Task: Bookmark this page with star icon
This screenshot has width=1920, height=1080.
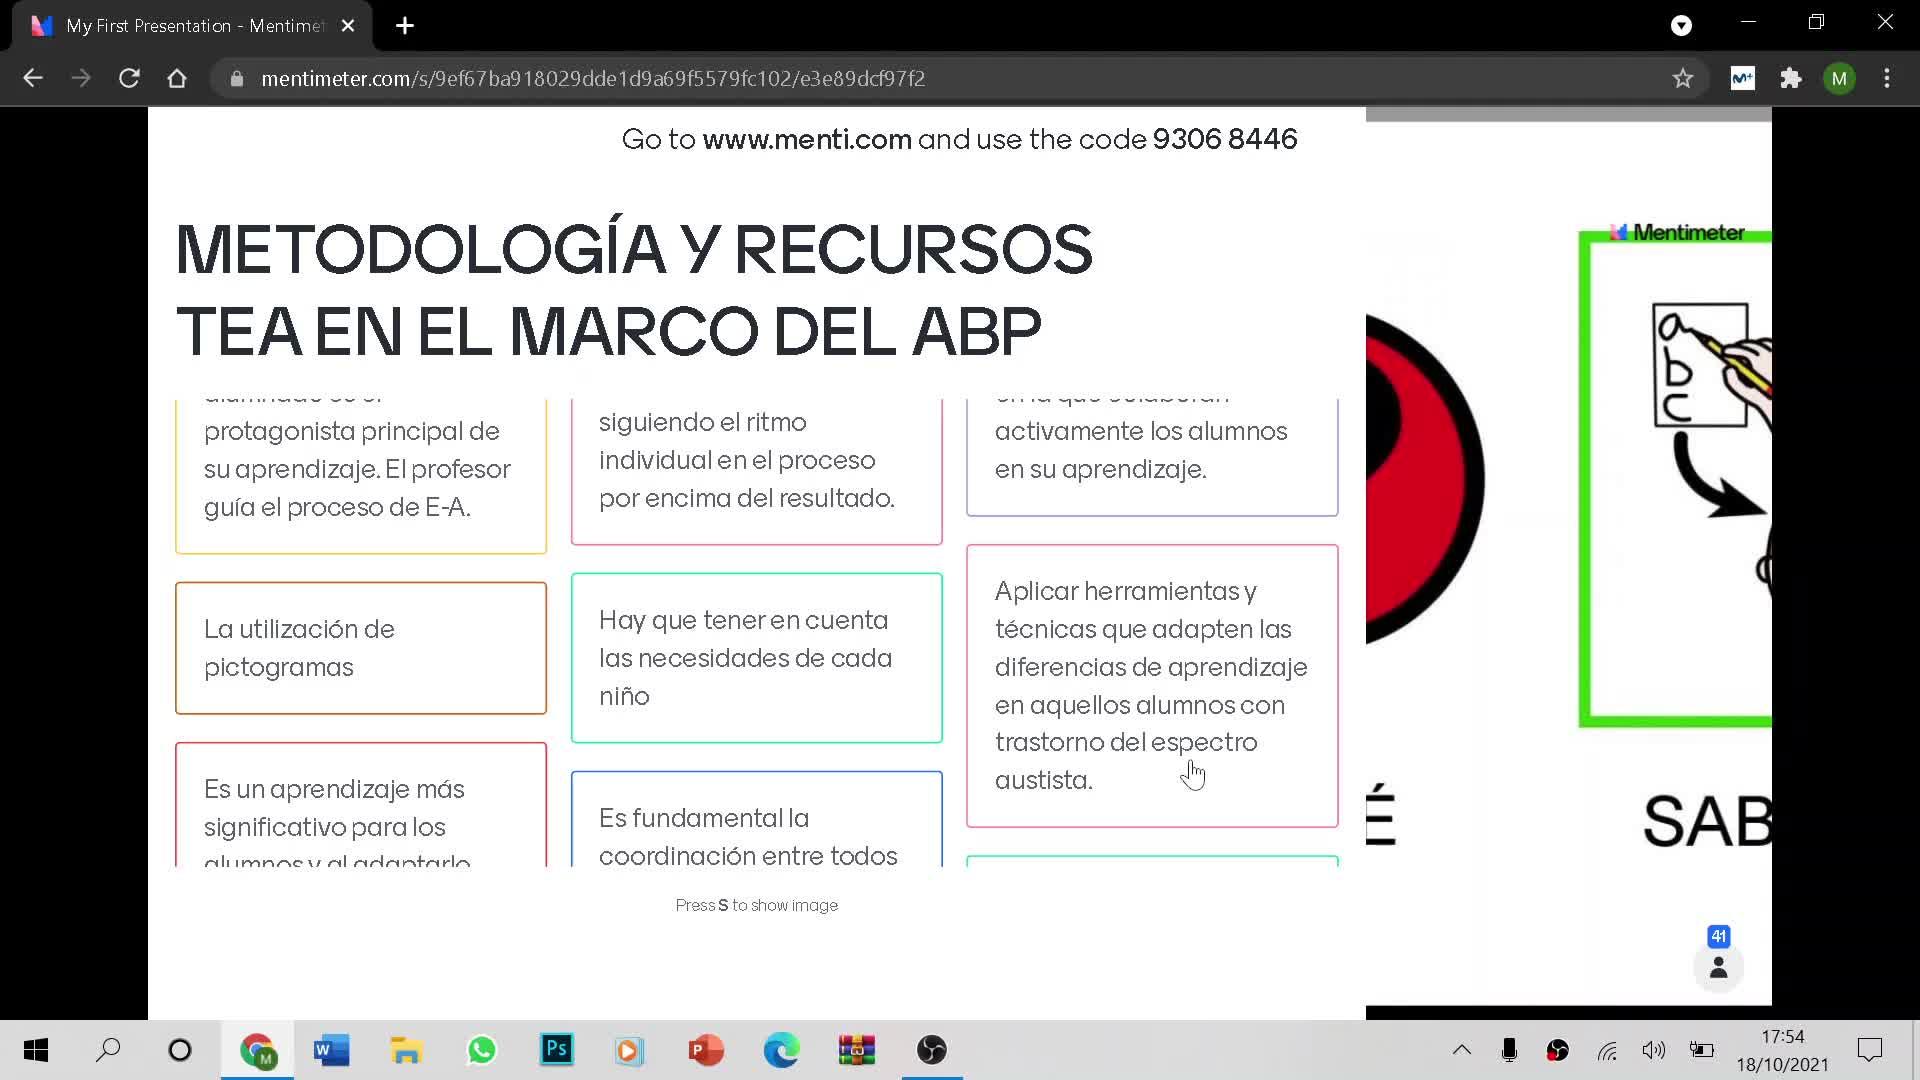Action: [x=1683, y=78]
